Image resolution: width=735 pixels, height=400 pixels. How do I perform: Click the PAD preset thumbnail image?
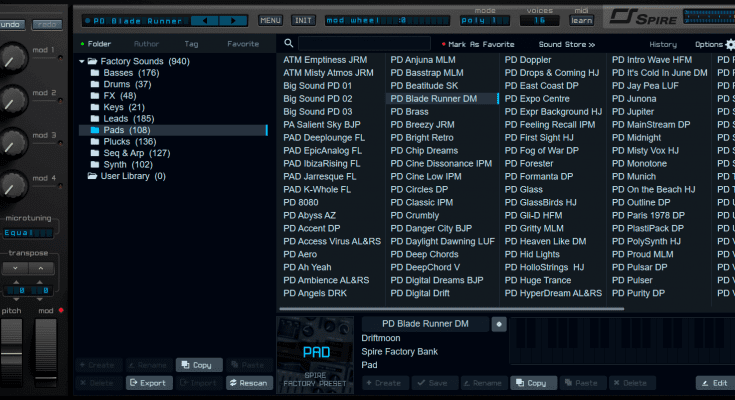(x=314, y=355)
